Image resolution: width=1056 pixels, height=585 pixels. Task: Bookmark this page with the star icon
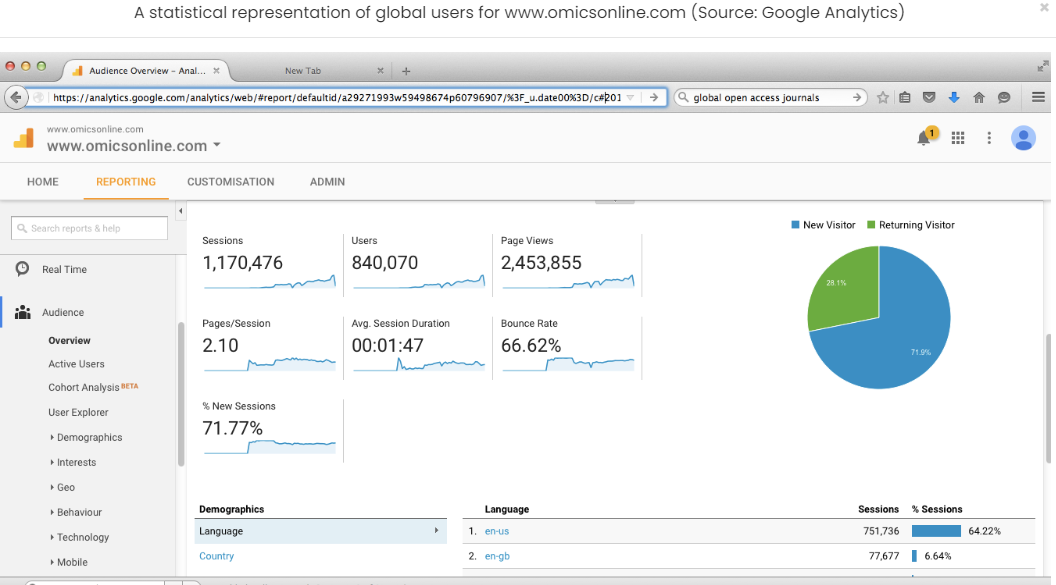[x=882, y=98]
